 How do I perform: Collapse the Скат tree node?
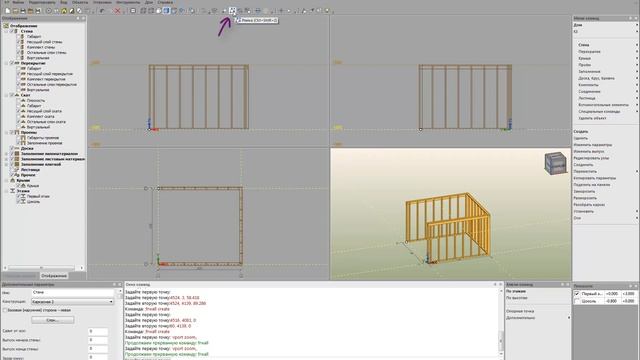pyautogui.click(x=6, y=95)
